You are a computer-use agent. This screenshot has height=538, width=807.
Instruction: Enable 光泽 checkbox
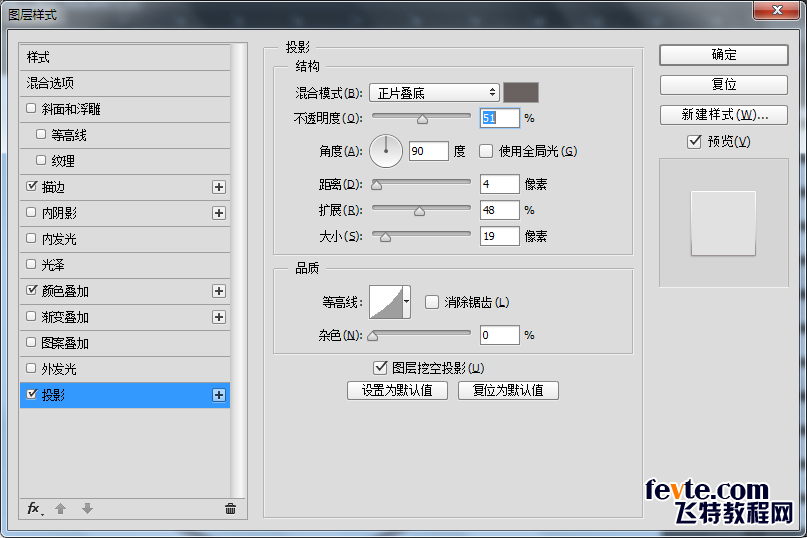(x=31, y=264)
